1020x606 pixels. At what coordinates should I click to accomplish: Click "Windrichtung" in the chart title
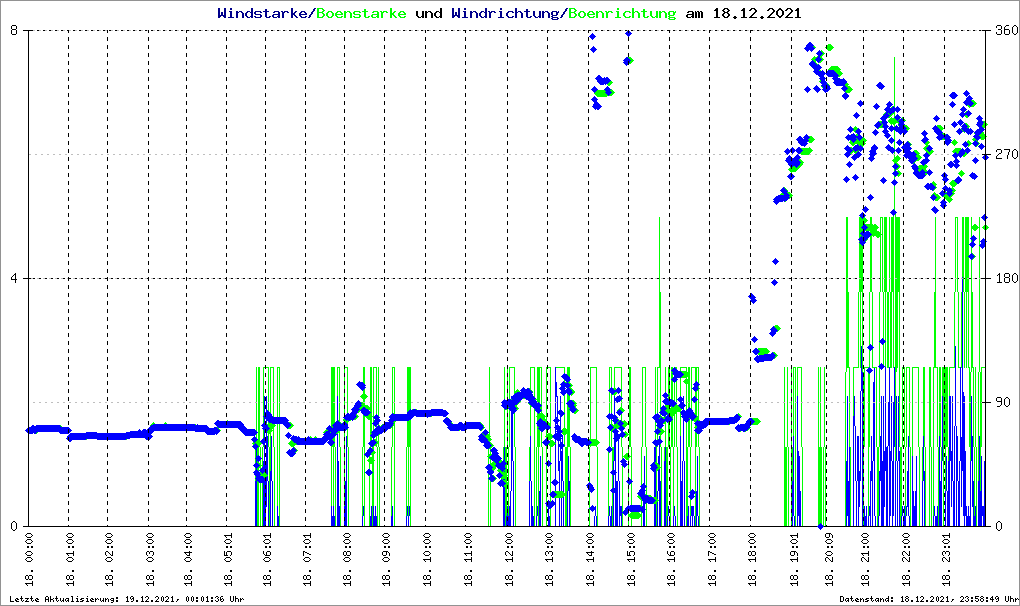(x=505, y=13)
